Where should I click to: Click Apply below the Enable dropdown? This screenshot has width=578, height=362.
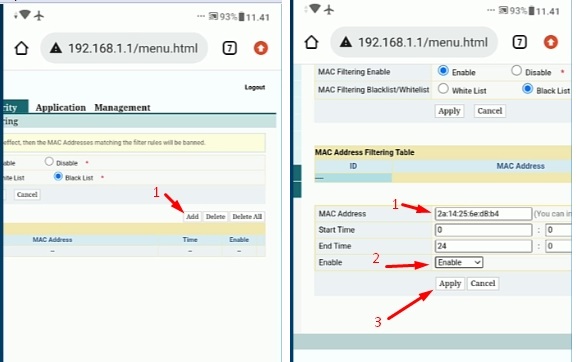tap(450, 283)
